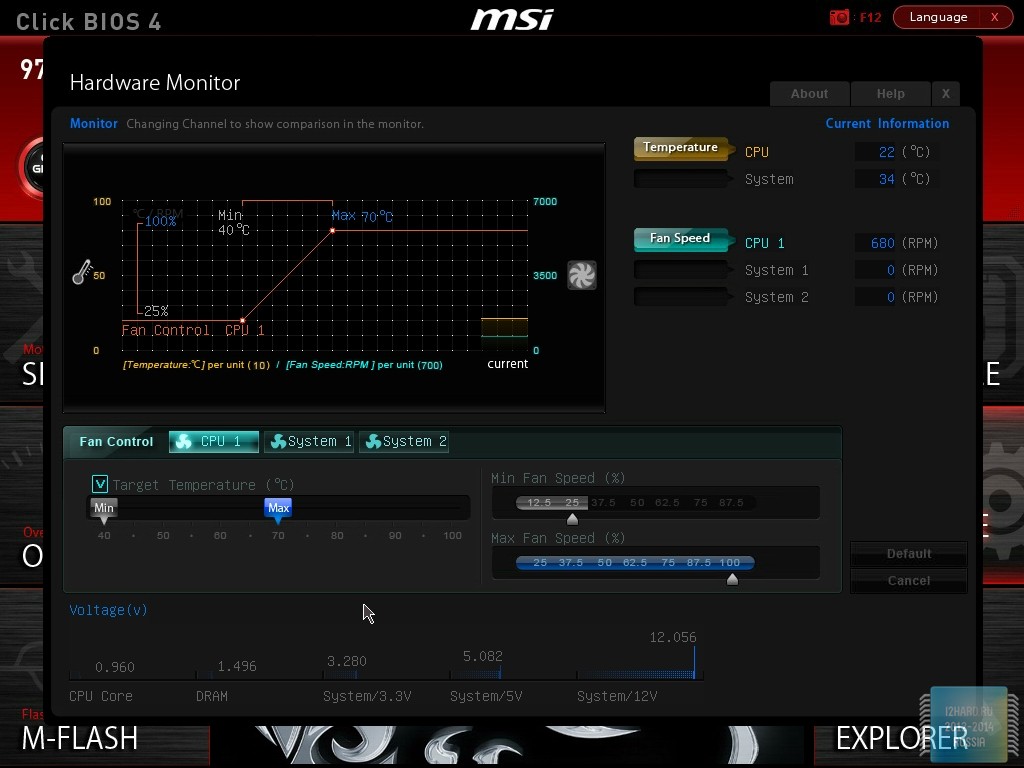Click the System/3.3V voltage value 3.280

pos(347,661)
